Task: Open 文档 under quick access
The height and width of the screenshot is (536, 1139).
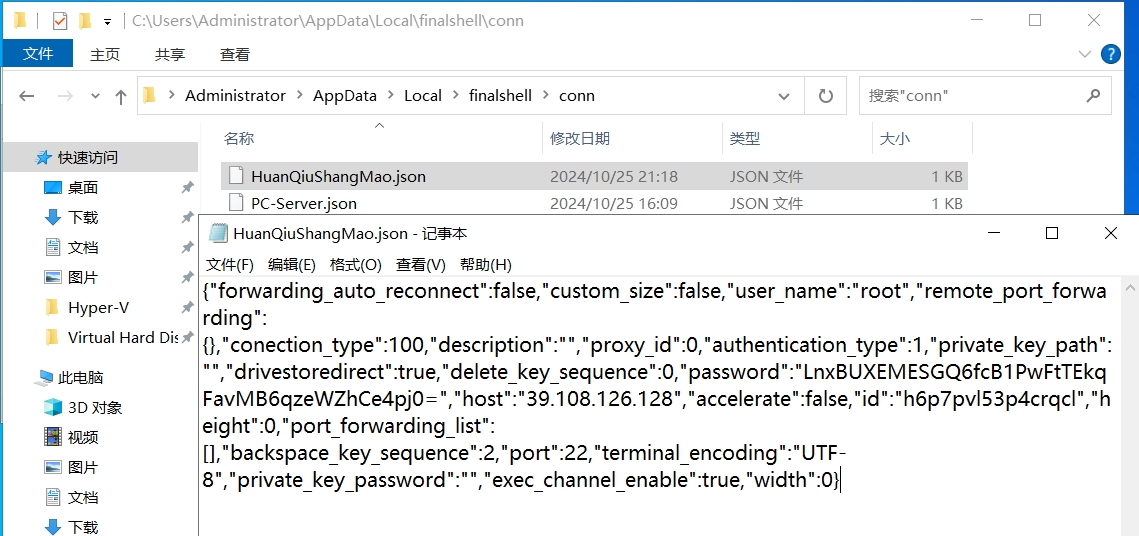Action: (x=83, y=248)
